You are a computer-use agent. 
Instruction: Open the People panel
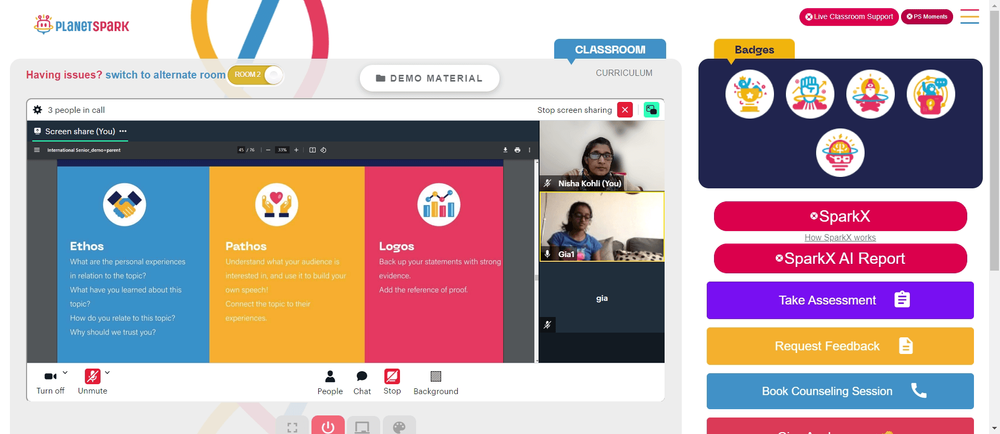pyautogui.click(x=330, y=382)
